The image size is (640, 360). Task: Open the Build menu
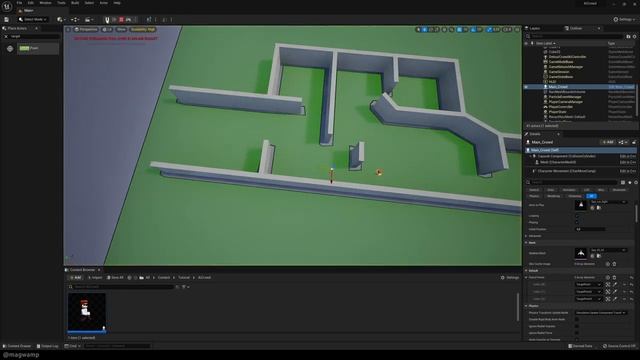point(75,3)
